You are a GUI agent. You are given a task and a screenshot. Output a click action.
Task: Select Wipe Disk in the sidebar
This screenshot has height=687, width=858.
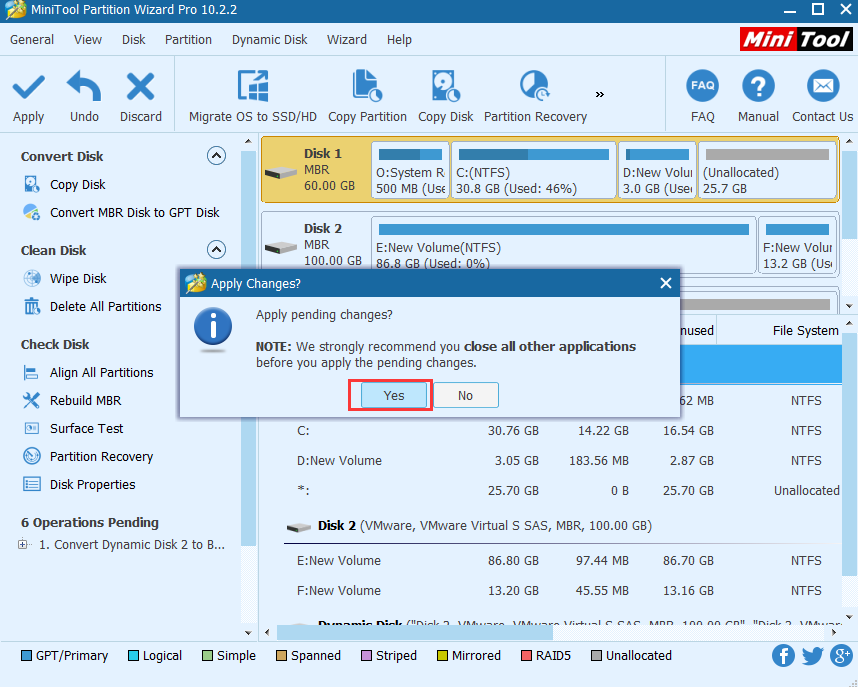click(x=78, y=279)
